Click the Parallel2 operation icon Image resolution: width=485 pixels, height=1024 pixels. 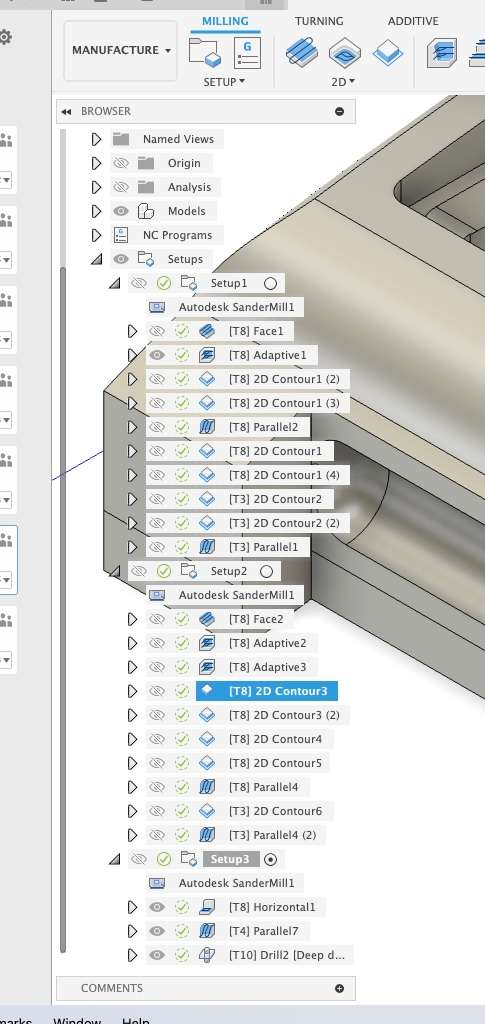pos(206,427)
